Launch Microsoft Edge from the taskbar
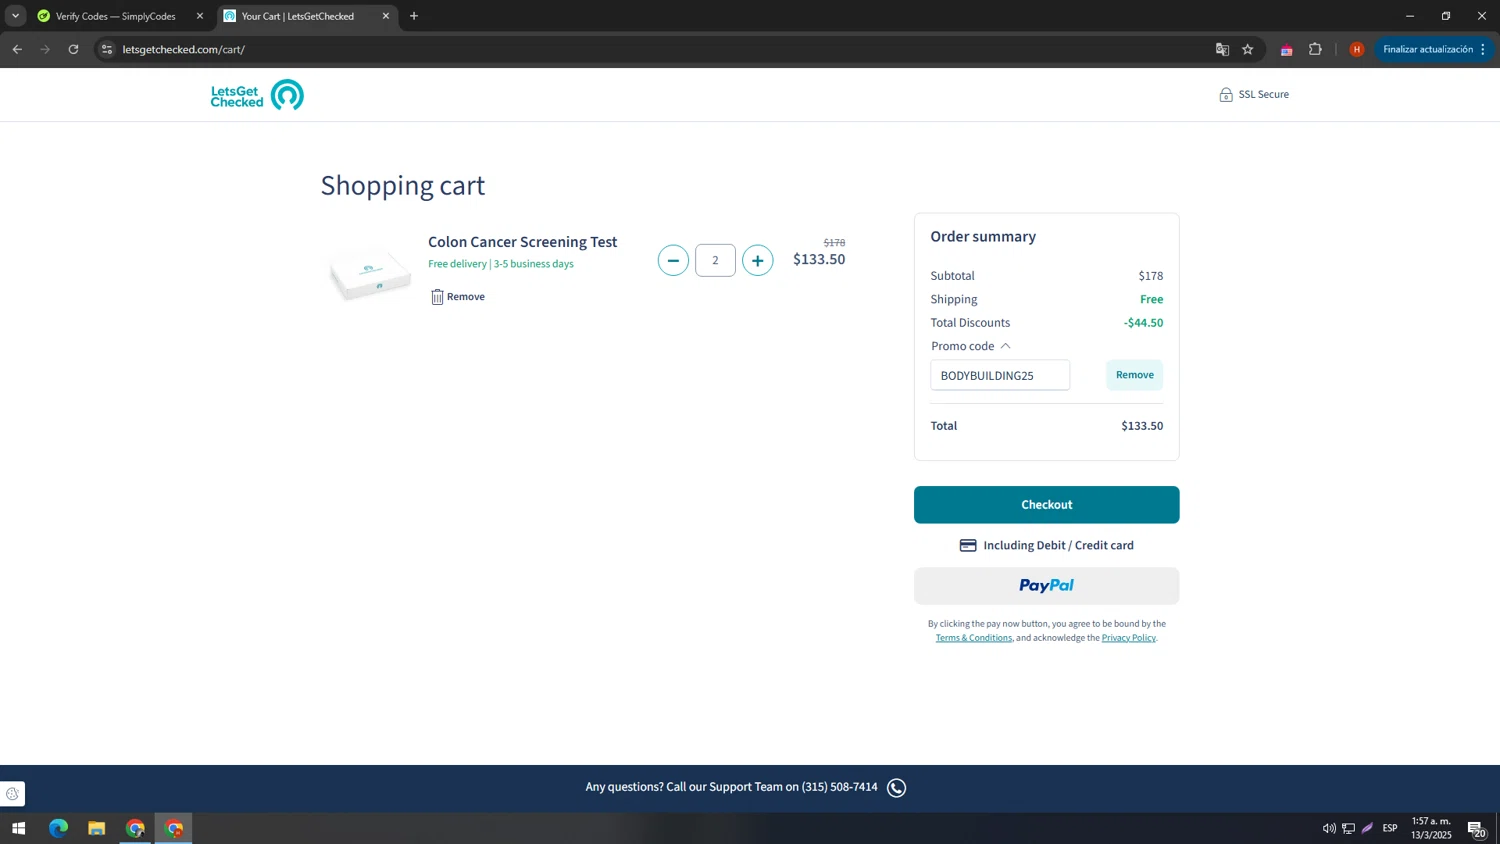This screenshot has height=844, width=1500. click(x=58, y=828)
